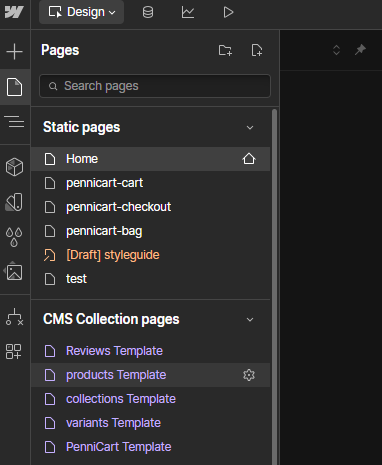Click the expand/collapse arrows icon at top right
Viewport: 382px width, 465px height.
336,50
